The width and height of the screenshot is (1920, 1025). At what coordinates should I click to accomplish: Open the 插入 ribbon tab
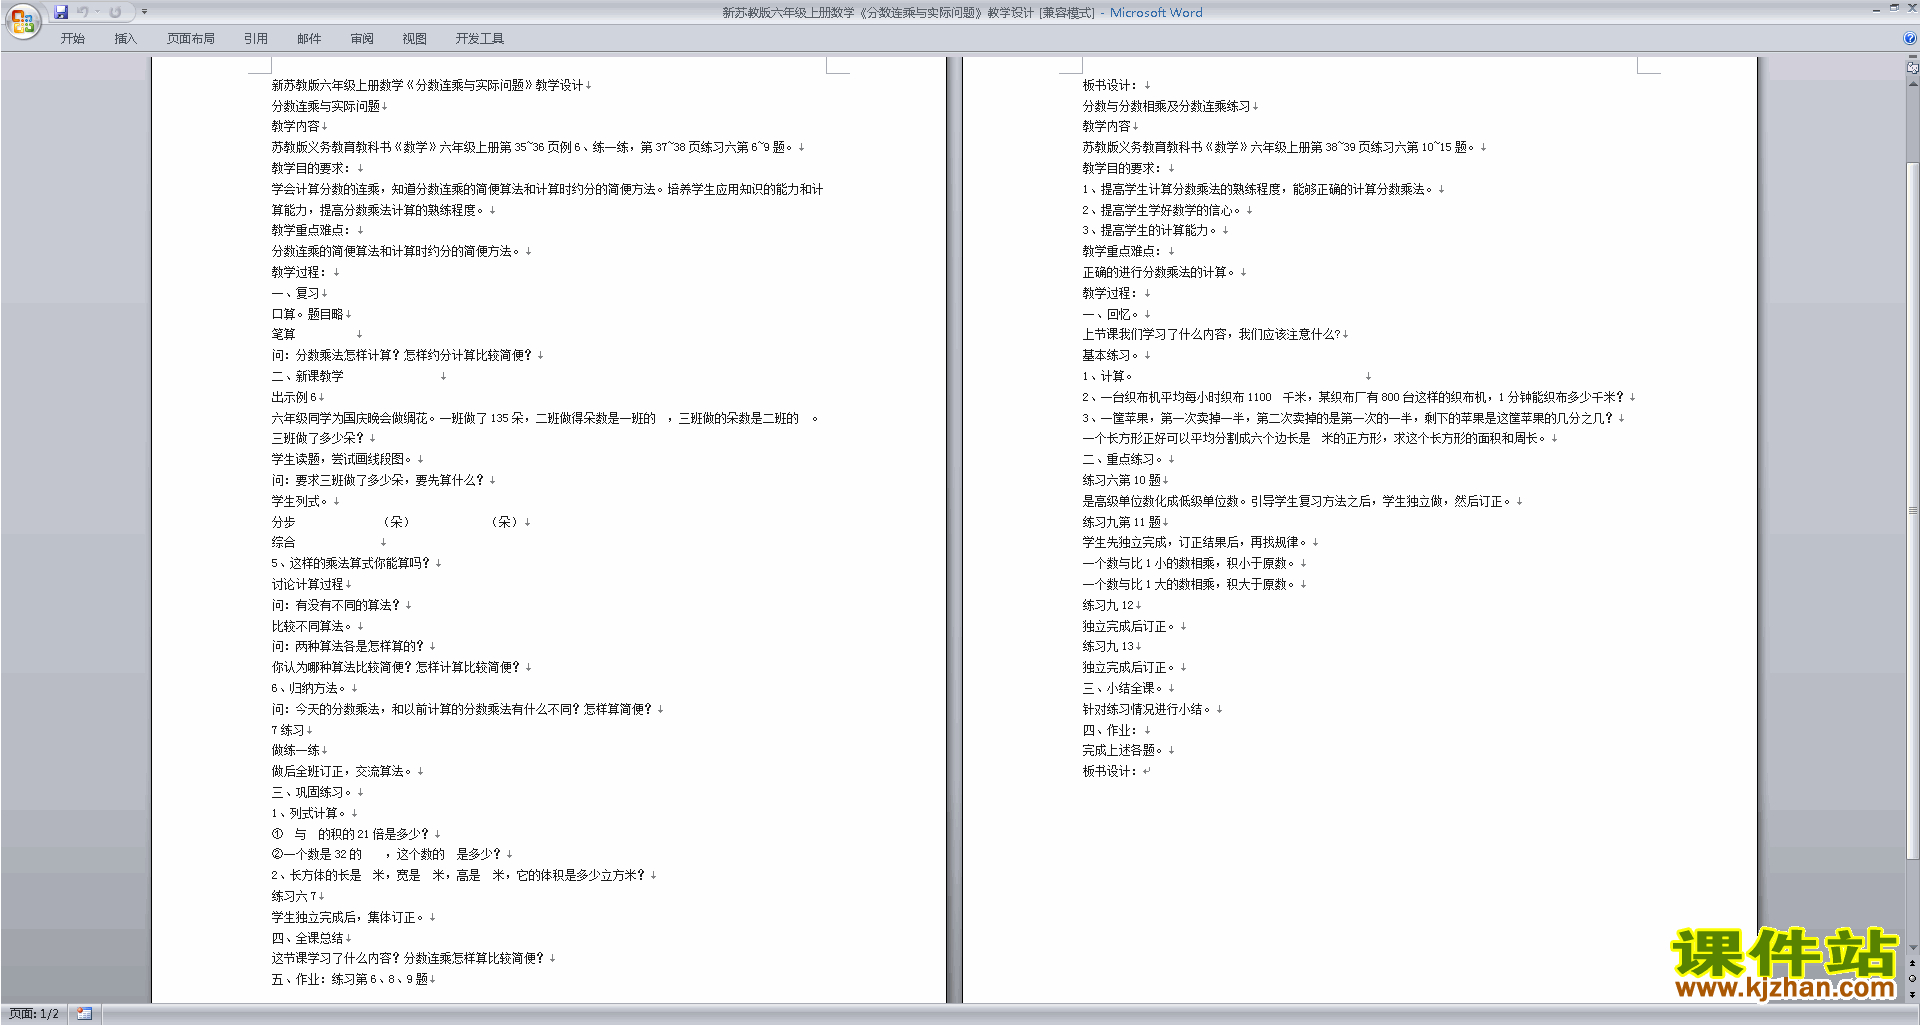coord(125,39)
